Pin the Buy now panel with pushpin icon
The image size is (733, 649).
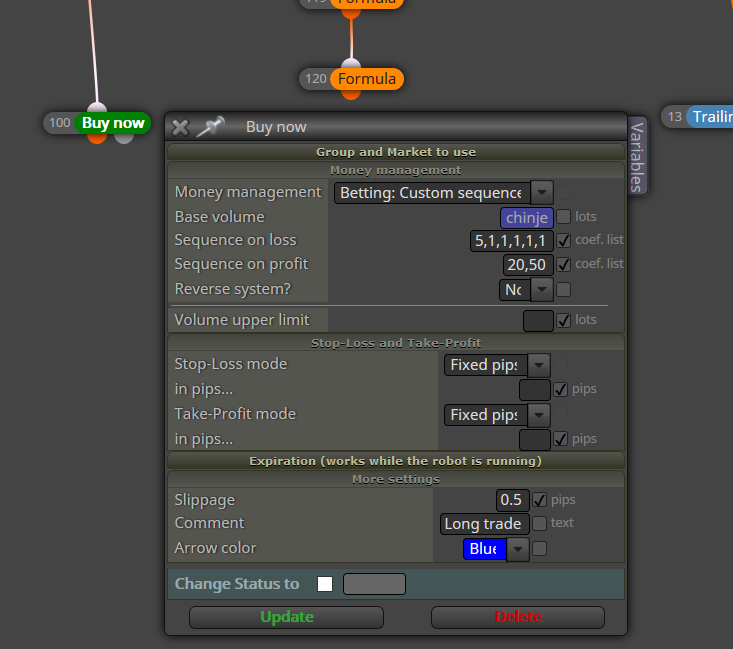click(210, 126)
